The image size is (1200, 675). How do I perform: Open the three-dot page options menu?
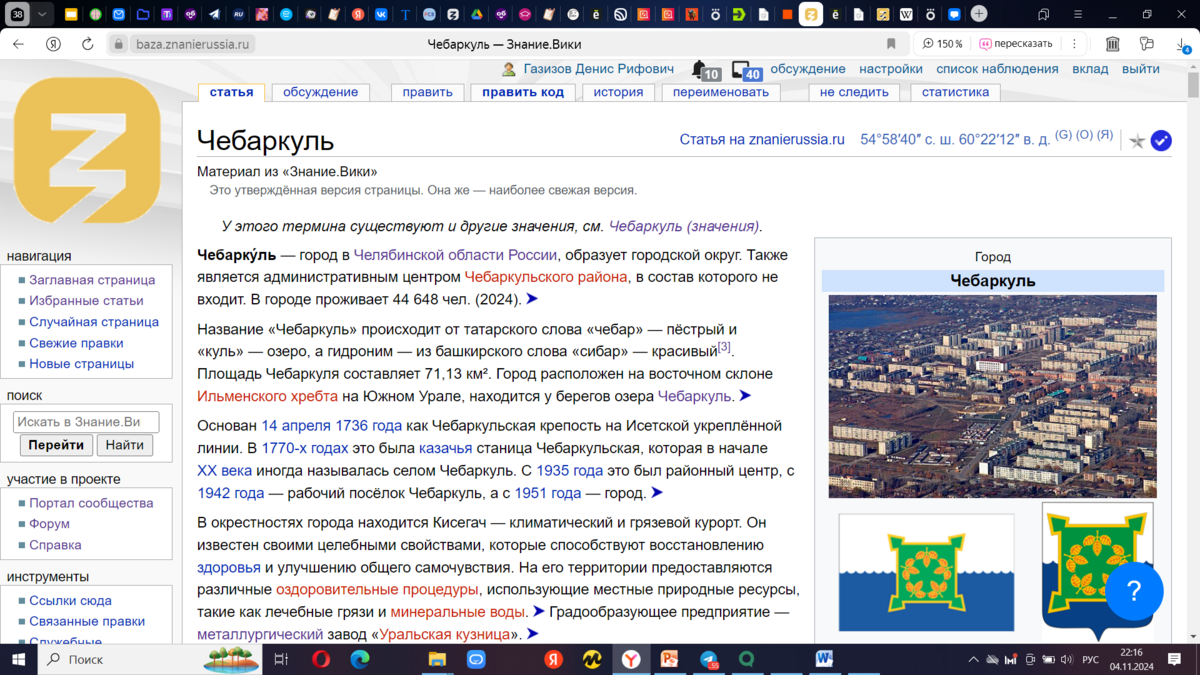tap(1074, 44)
